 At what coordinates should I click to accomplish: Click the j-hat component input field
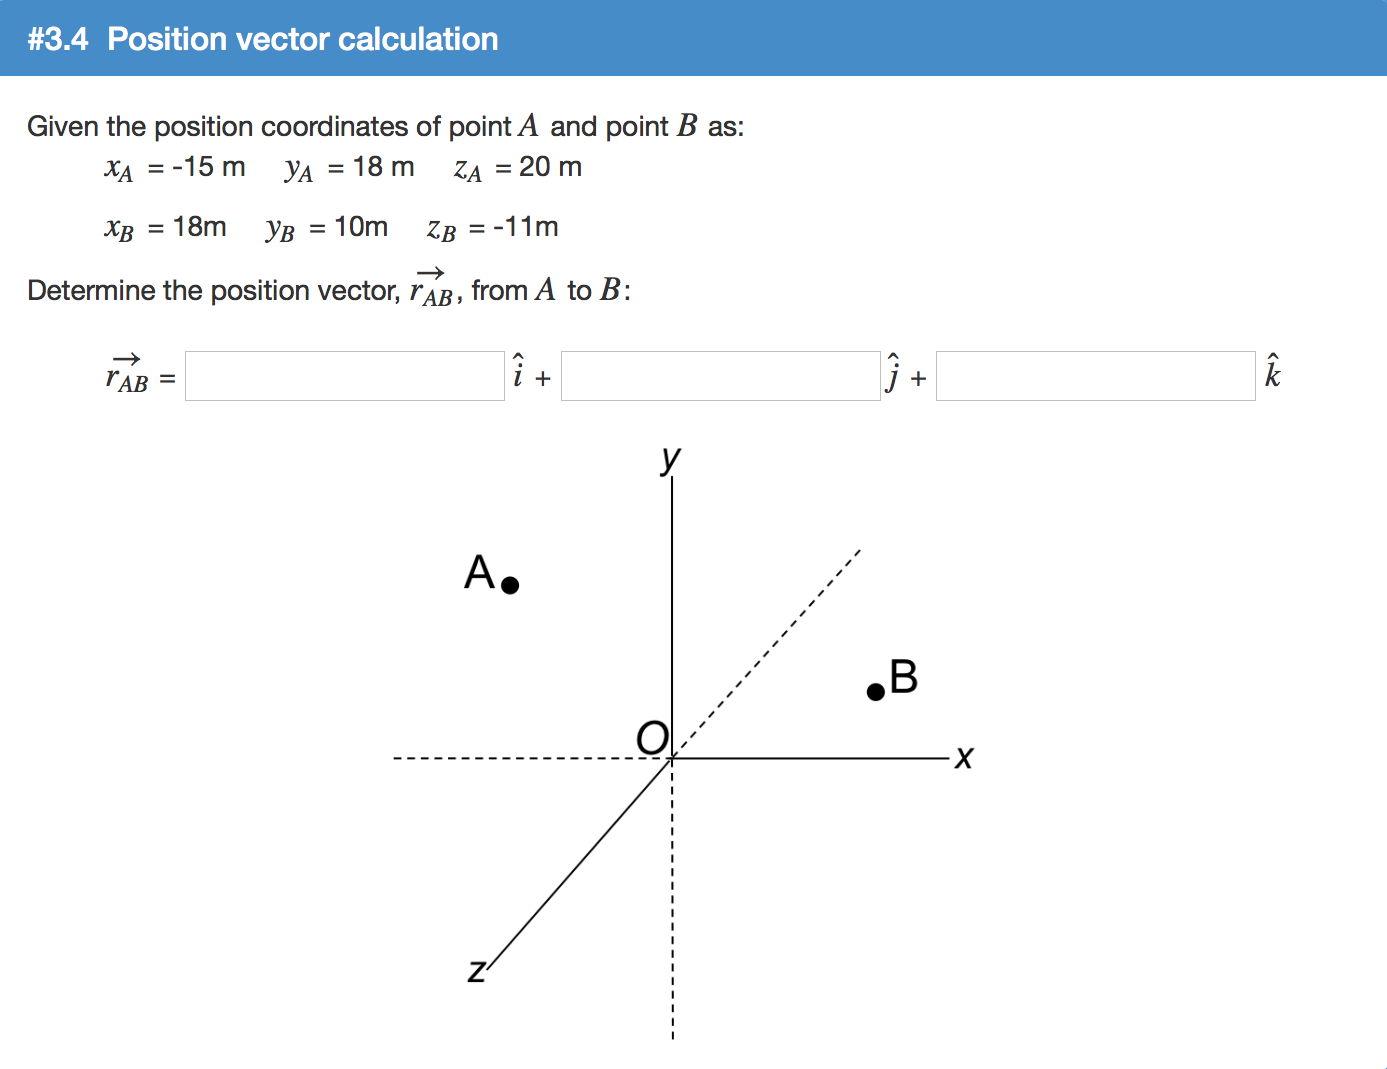click(720, 375)
